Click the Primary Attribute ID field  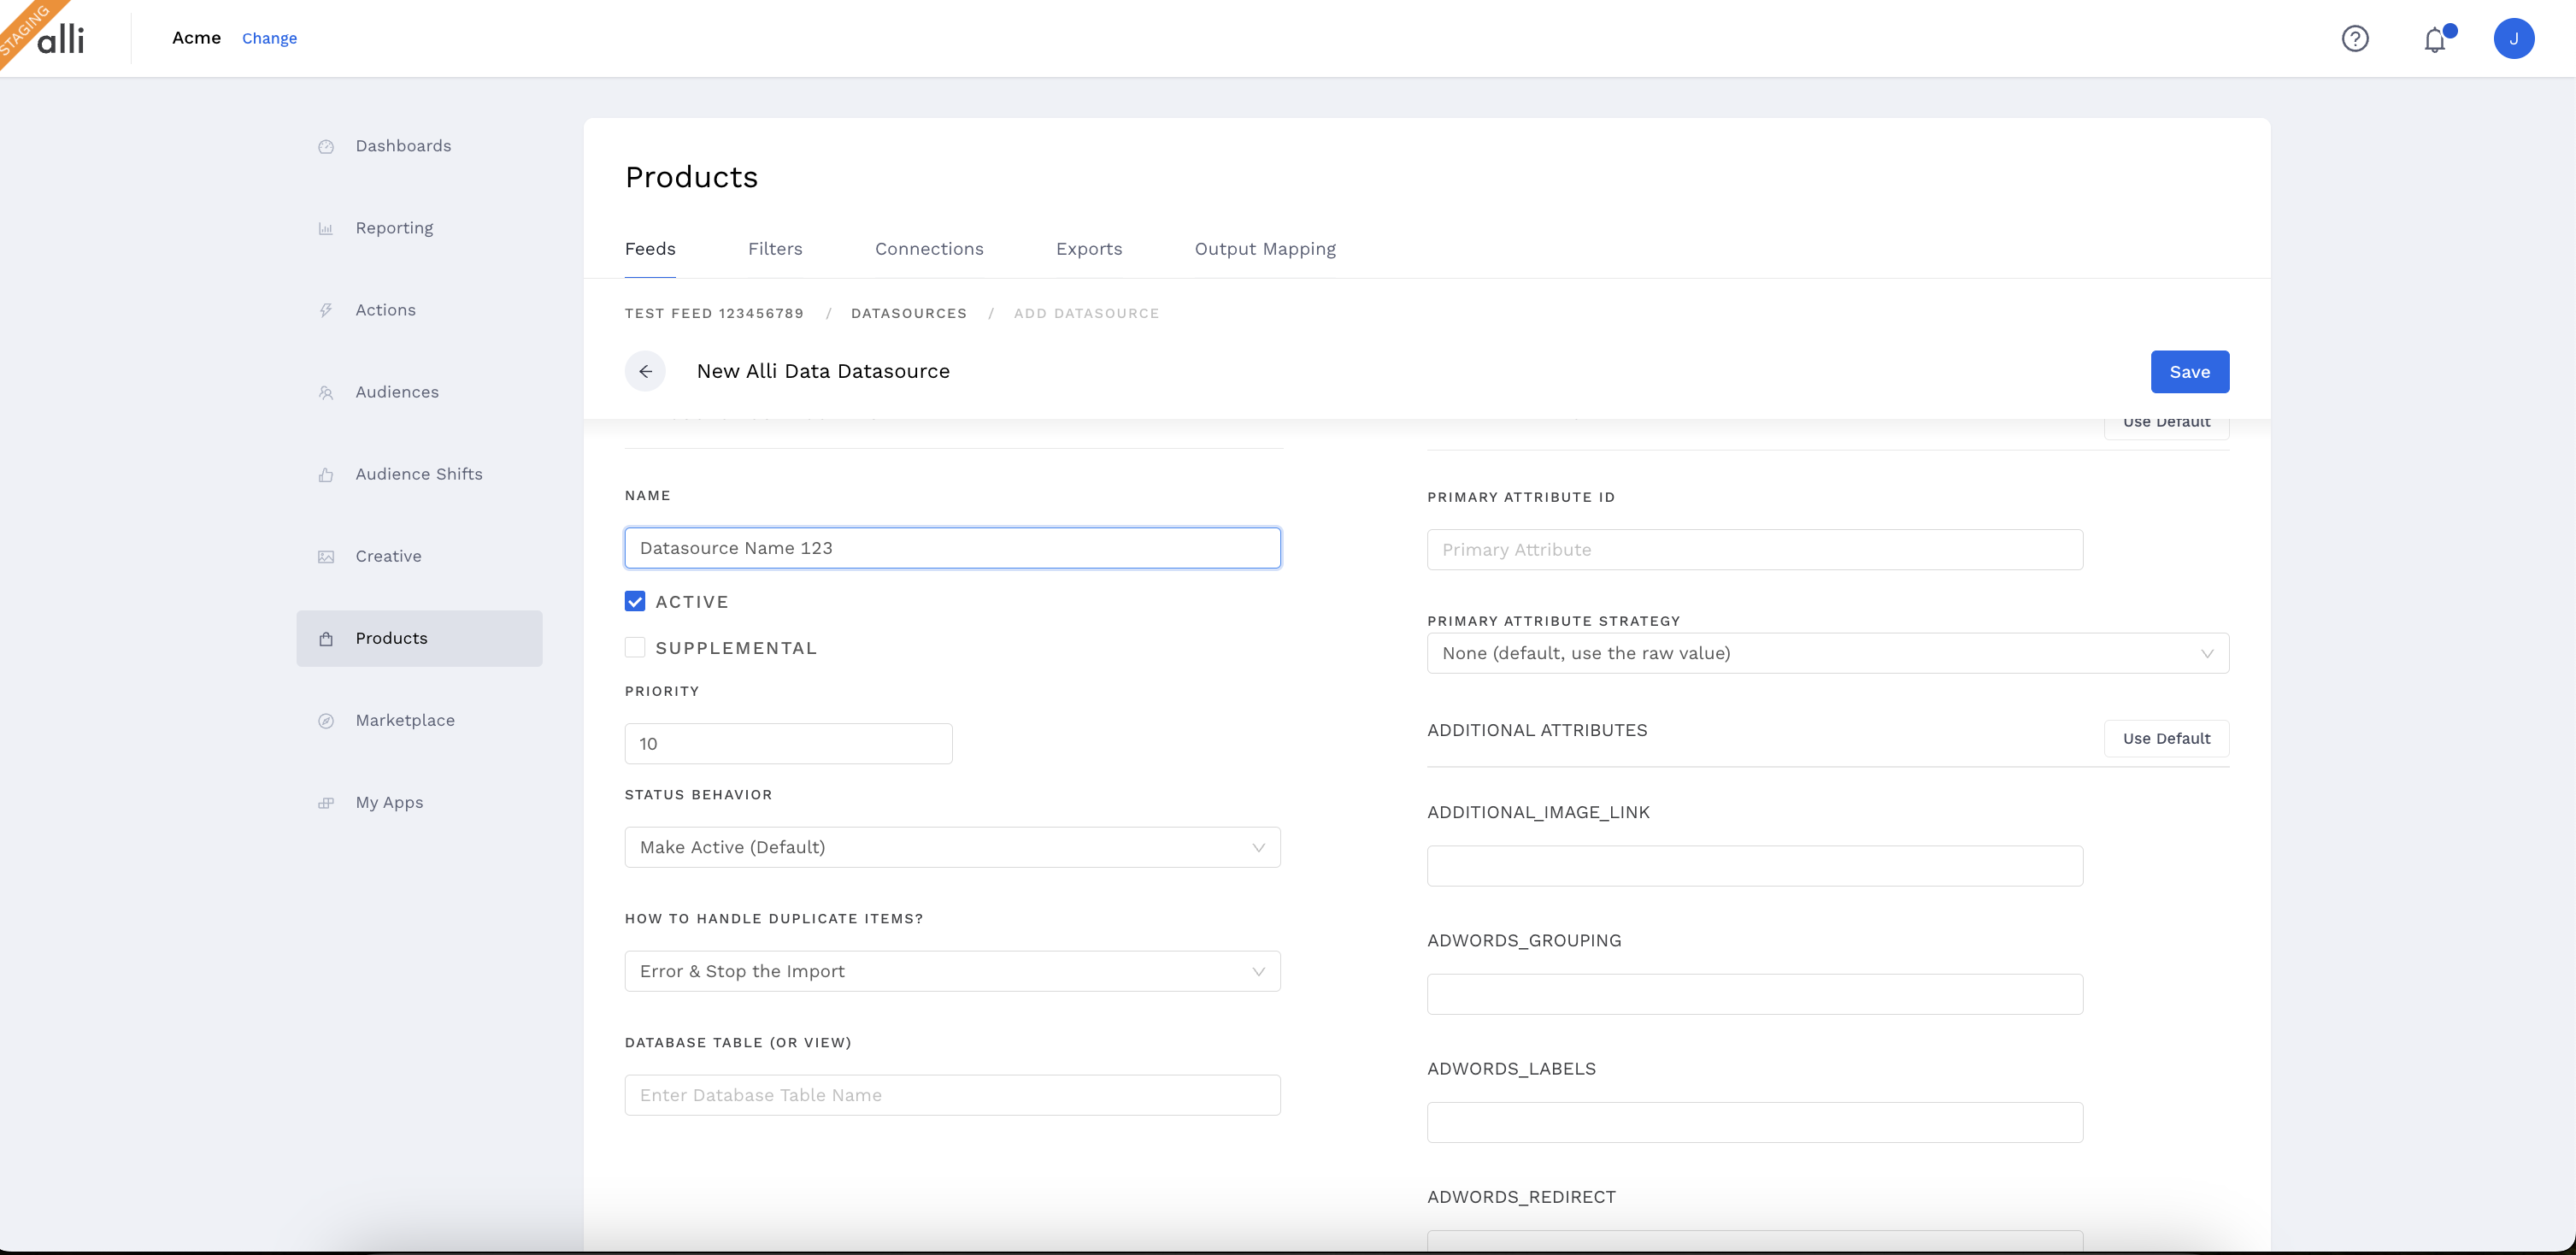point(1755,550)
